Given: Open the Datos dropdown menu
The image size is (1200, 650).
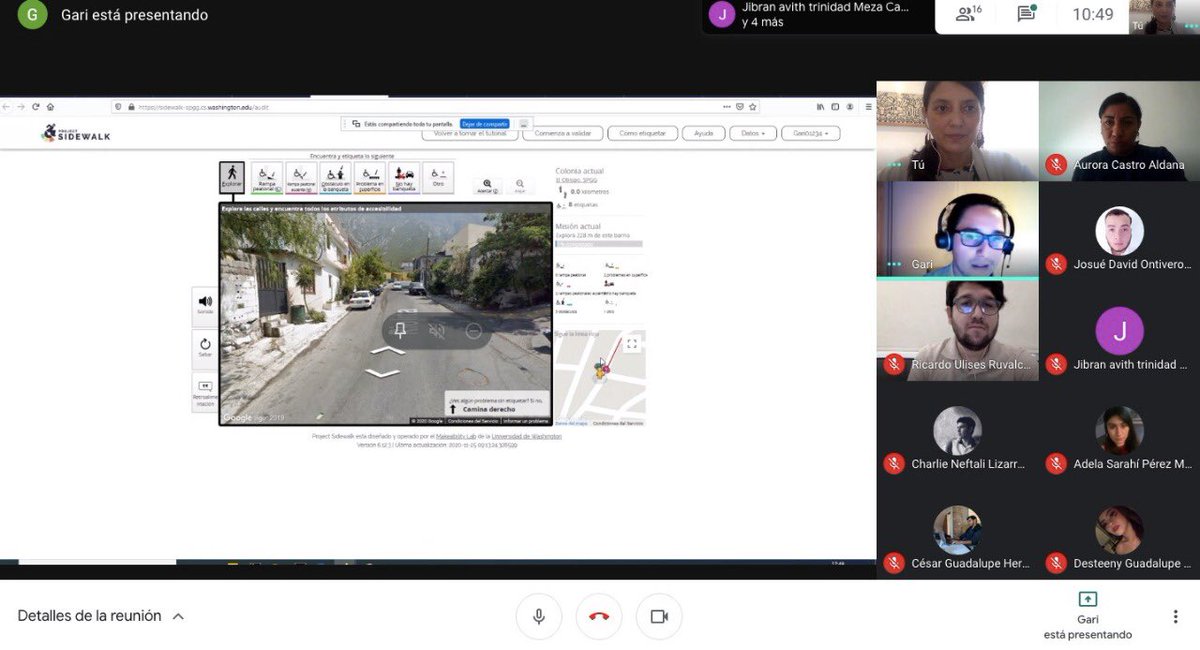Looking at the screenshot, I should [753, 133].
